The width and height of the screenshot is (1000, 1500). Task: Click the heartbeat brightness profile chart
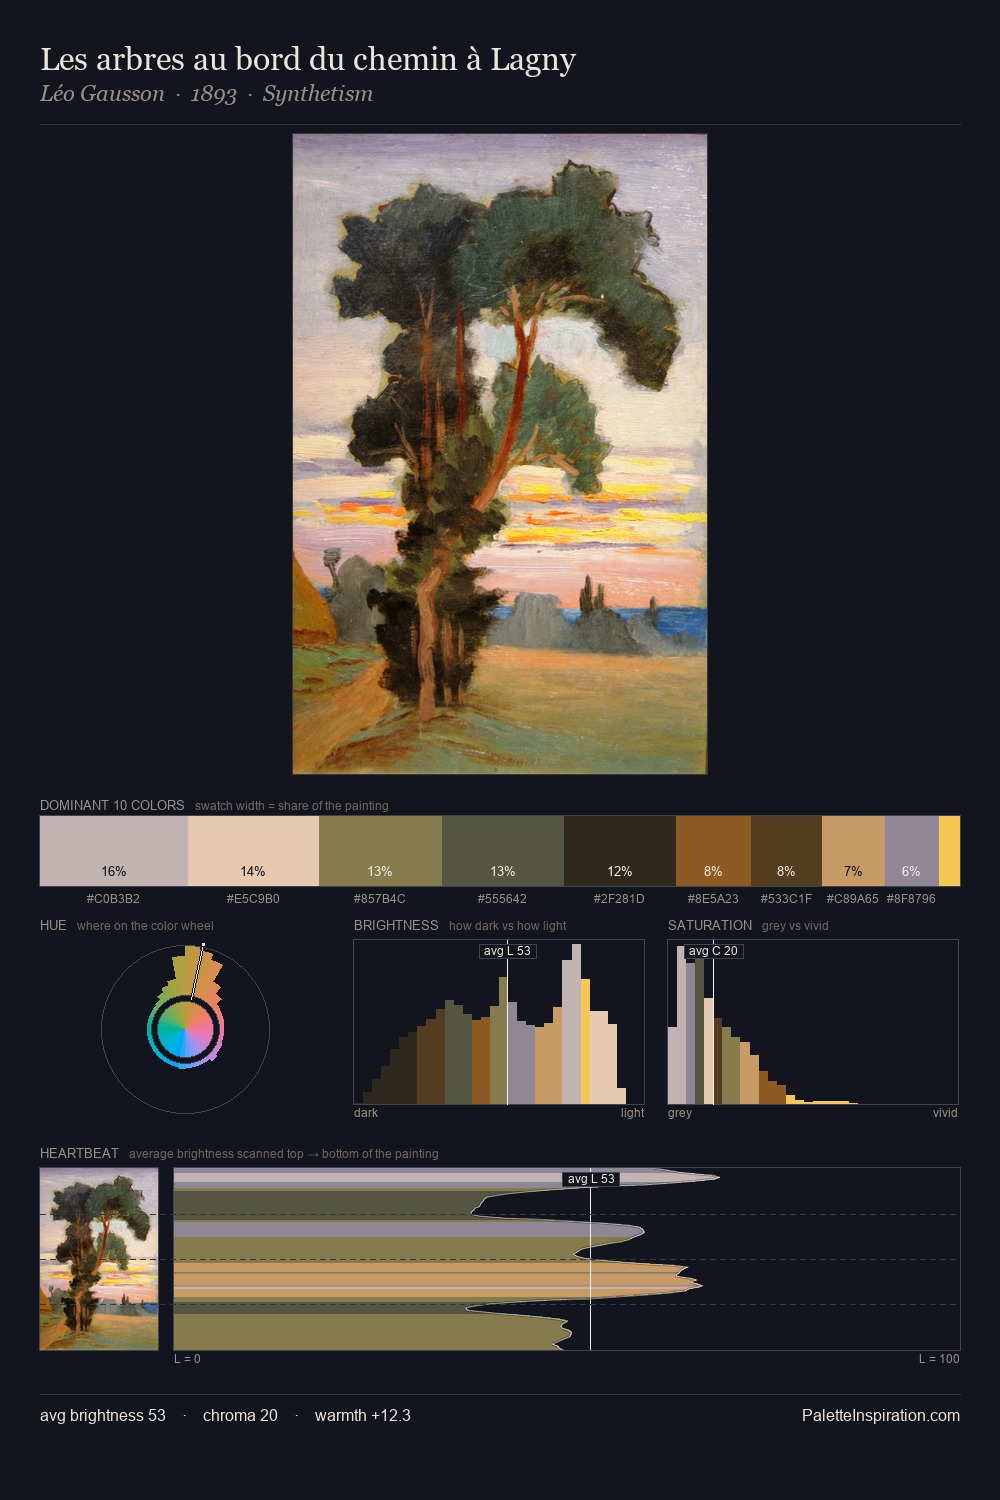click(567, 1259)
